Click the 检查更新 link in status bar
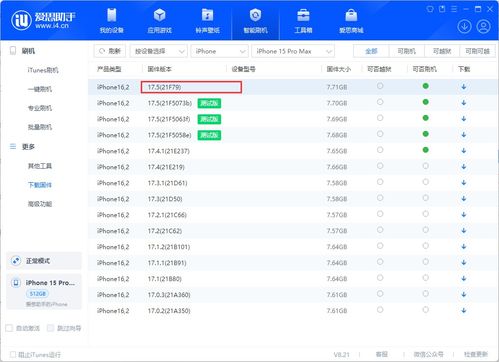The image size is (499, 362). (x=476, y=354)
